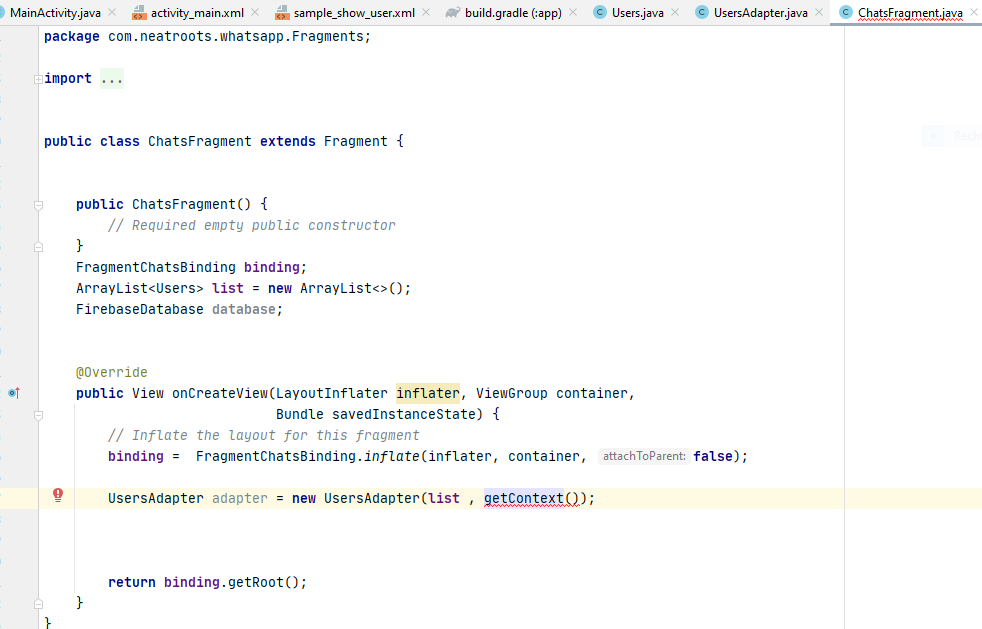Viewport: 982px width, 629px height.
Task: Click the highlighted inflater parameter
Action: click(428, 393)
